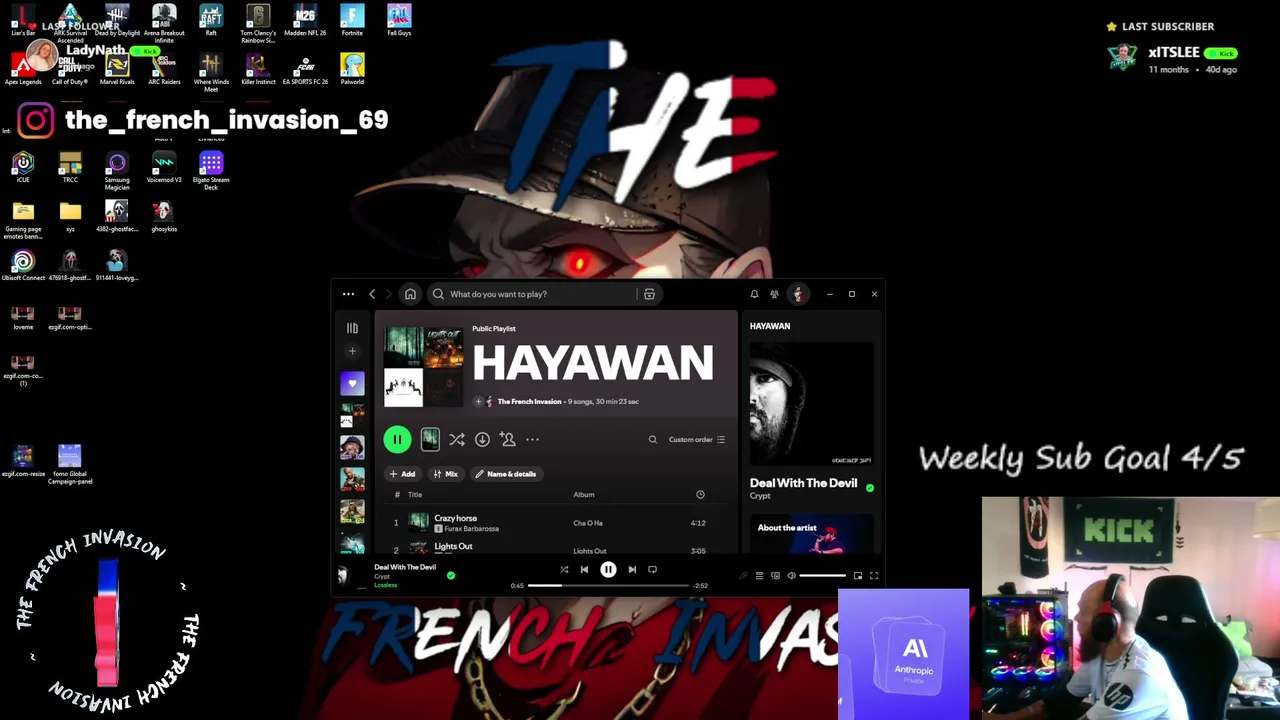Open the Fortnite desktop shortcut
This screenshot has width=1280, height=720.
point(352,21)
